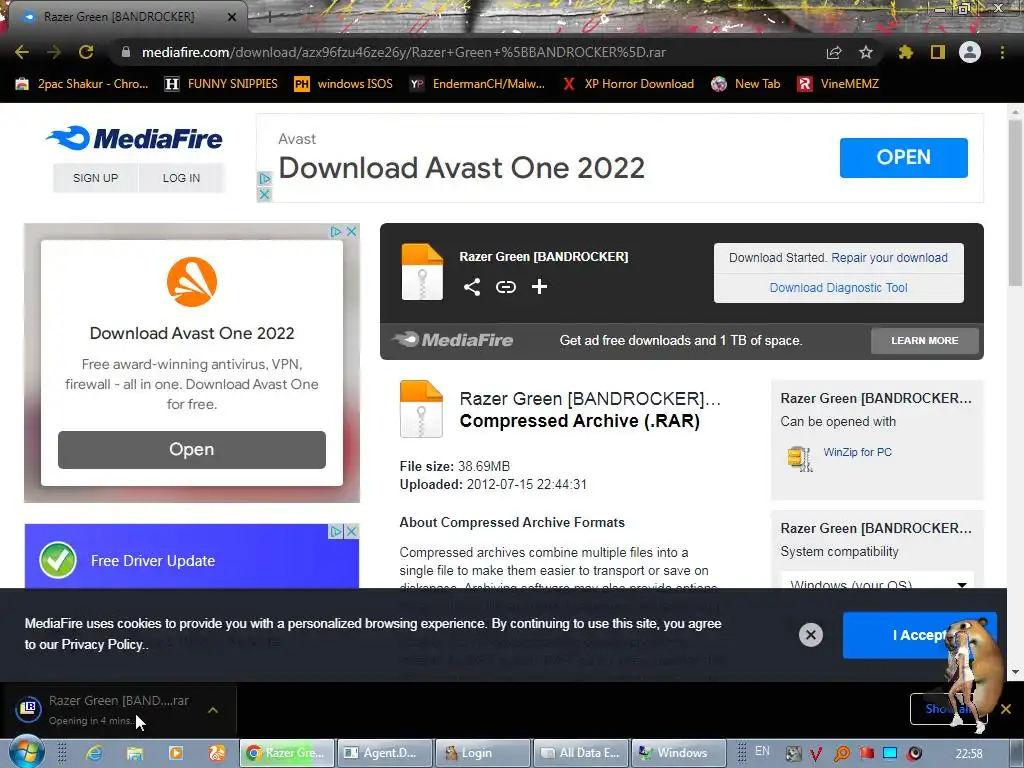Click OPEN on the Avast banner ad
Image resolution: width=1024 pixels, height=768 pixels.
point(904,157)
